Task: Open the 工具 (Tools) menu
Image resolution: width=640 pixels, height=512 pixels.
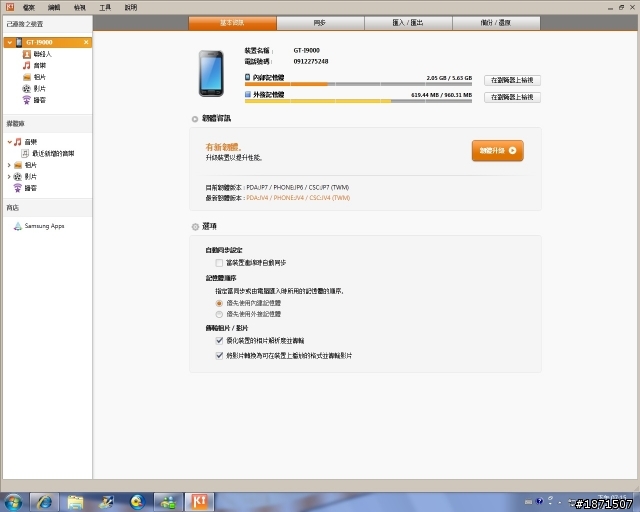Action: [105, 7]
